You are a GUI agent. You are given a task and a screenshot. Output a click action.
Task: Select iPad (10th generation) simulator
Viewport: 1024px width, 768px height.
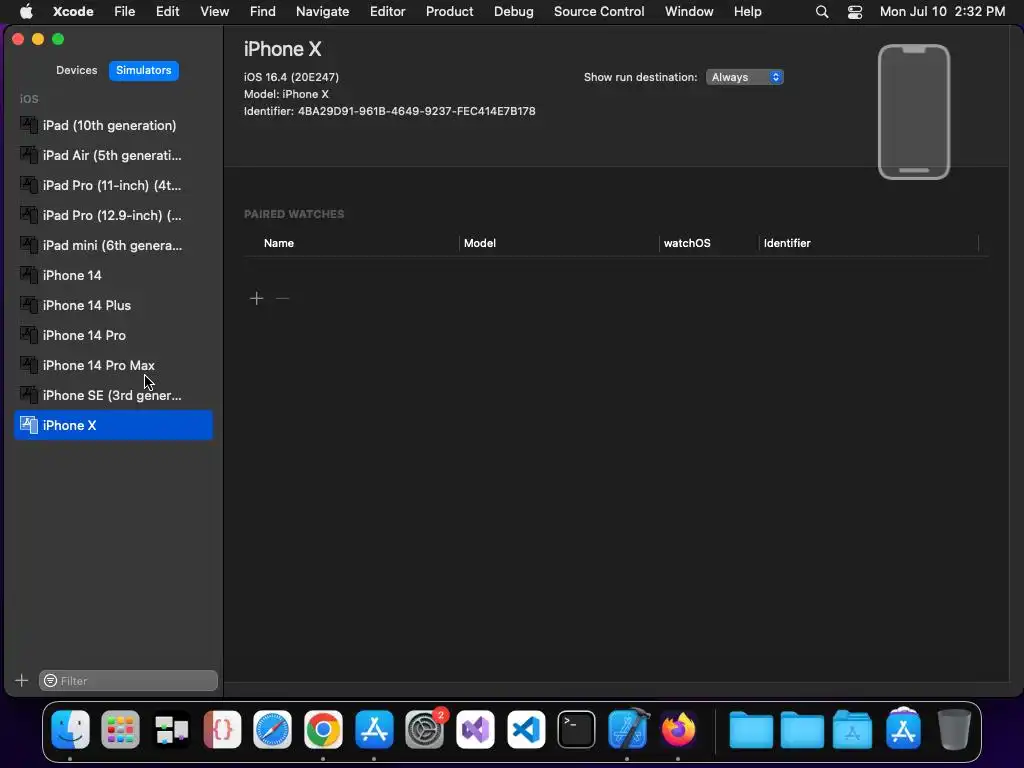coord(113,125)
